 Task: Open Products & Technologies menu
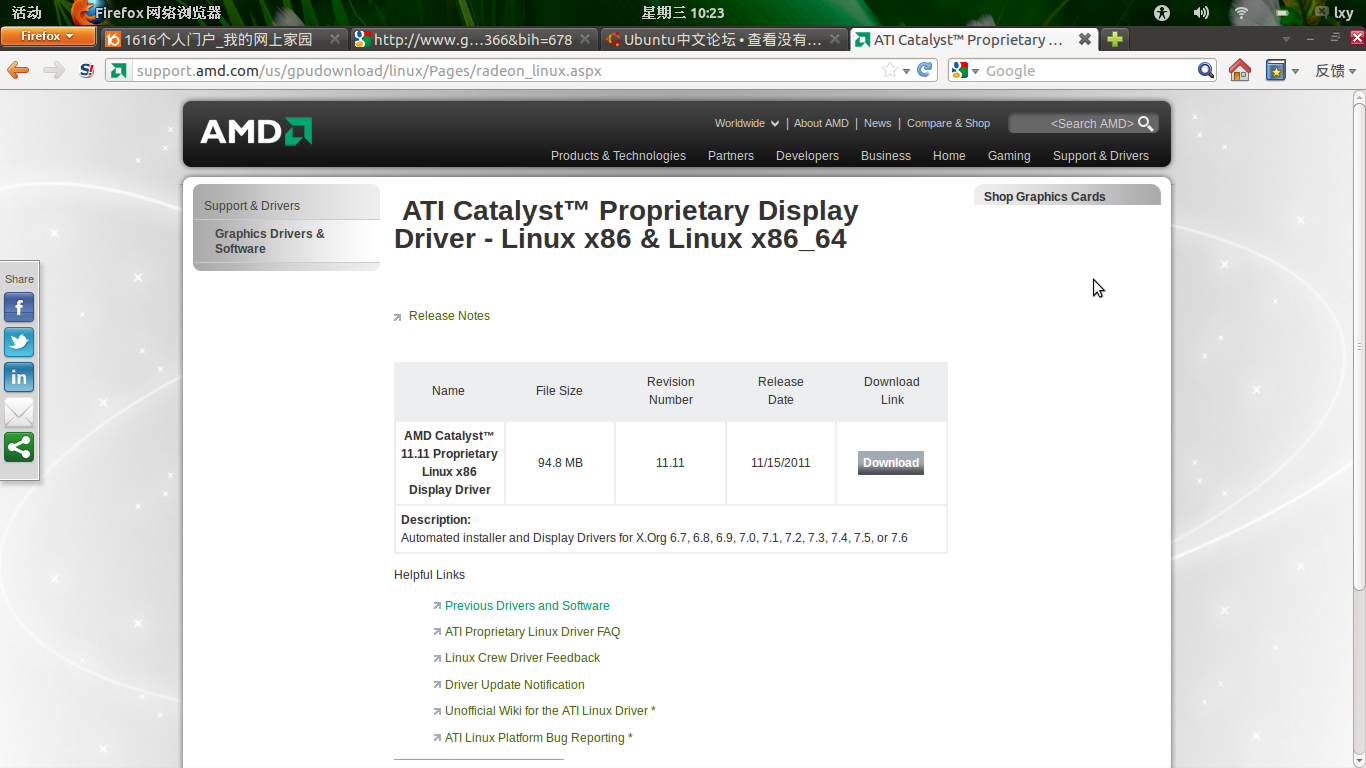618,156
